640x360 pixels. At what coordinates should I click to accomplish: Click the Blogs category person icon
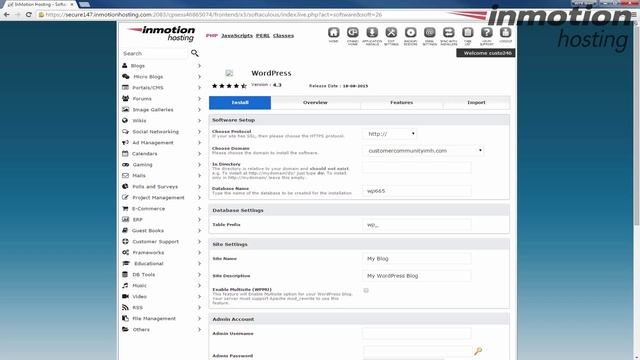(x=124, y=65)
